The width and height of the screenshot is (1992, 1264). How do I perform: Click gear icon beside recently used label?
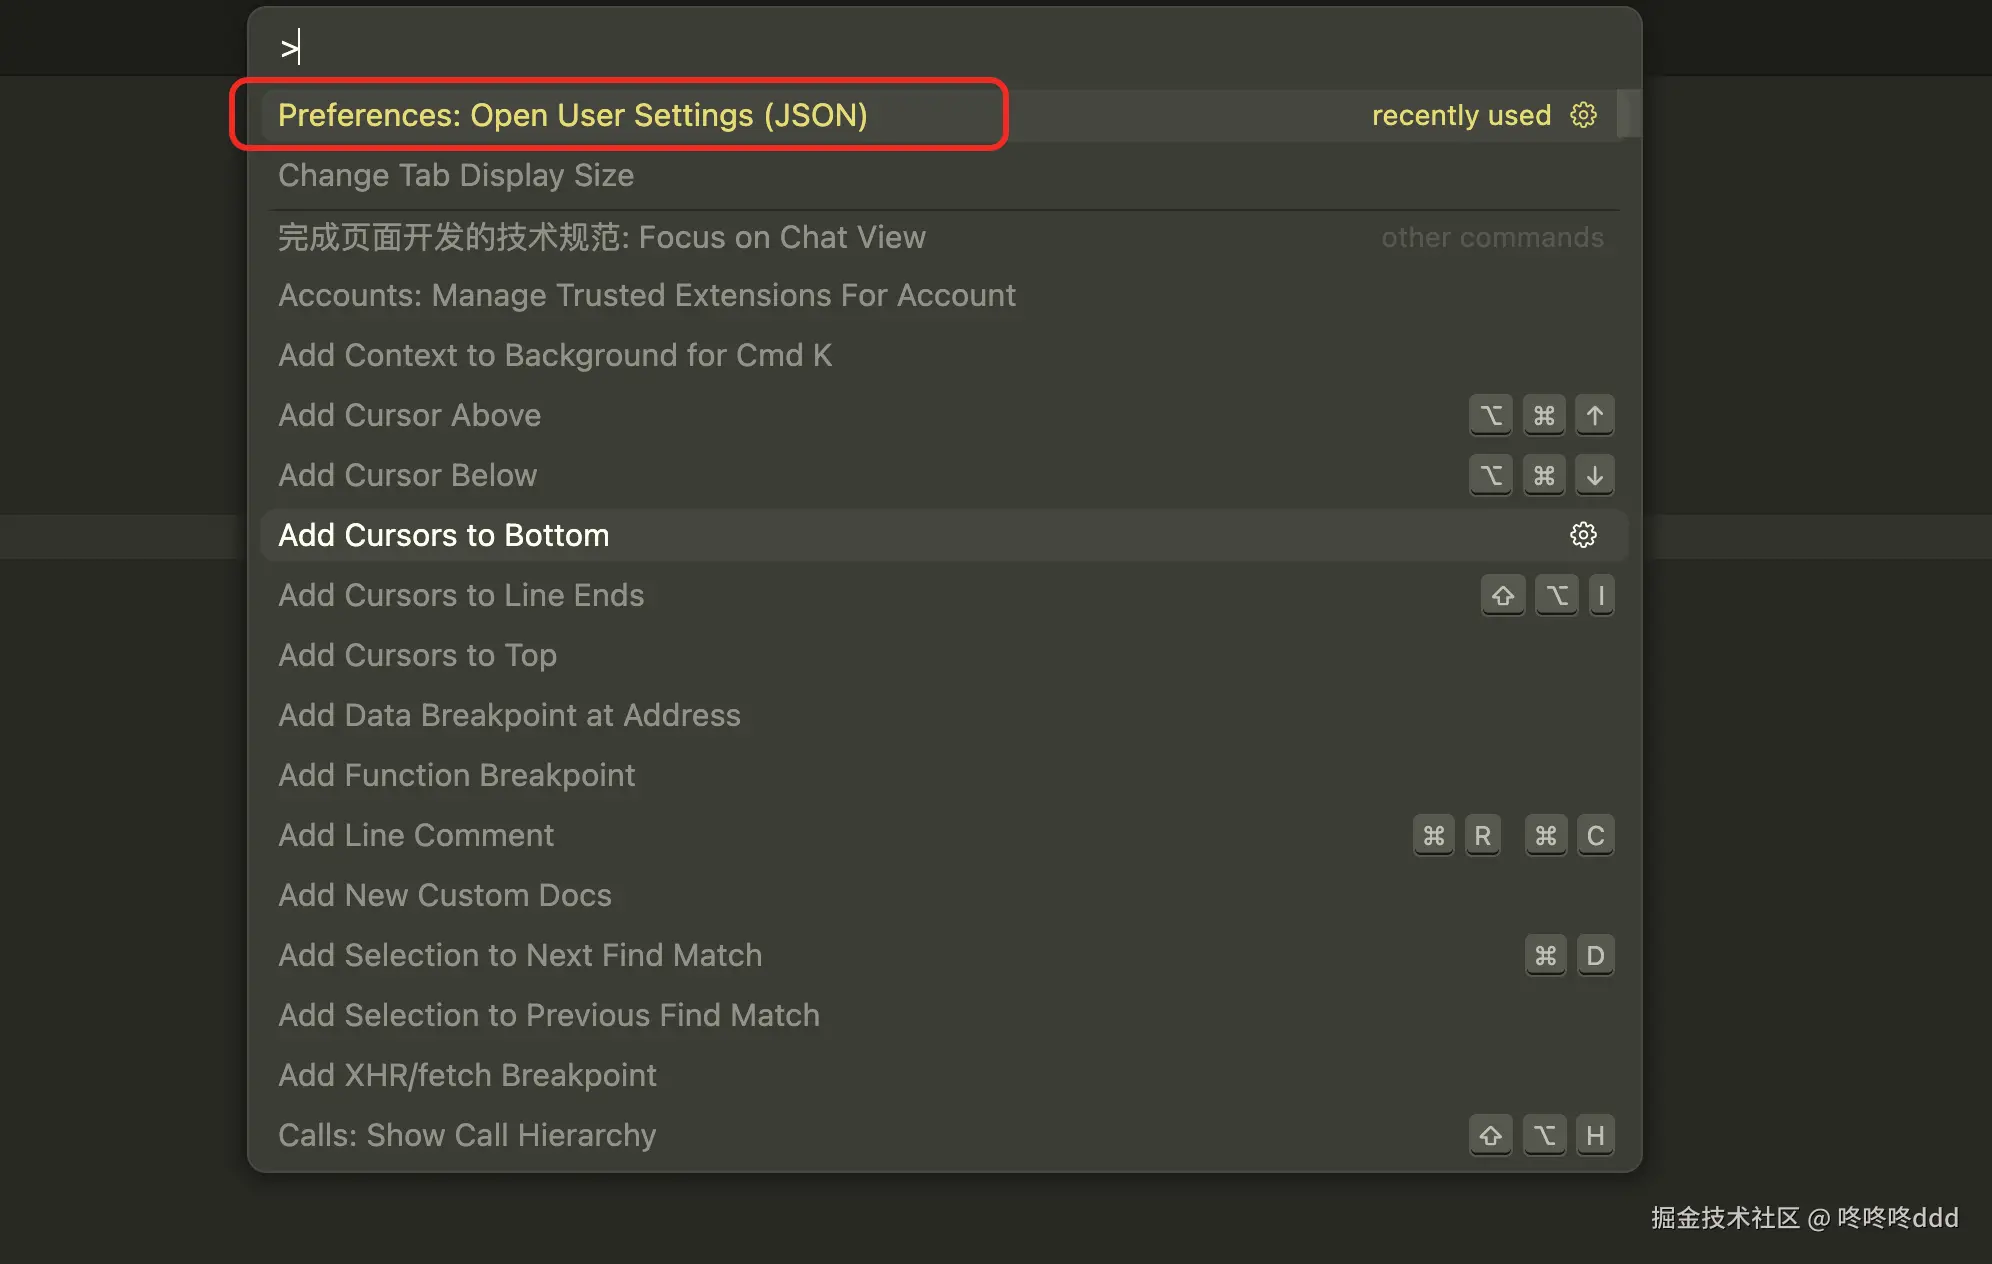1583,115
